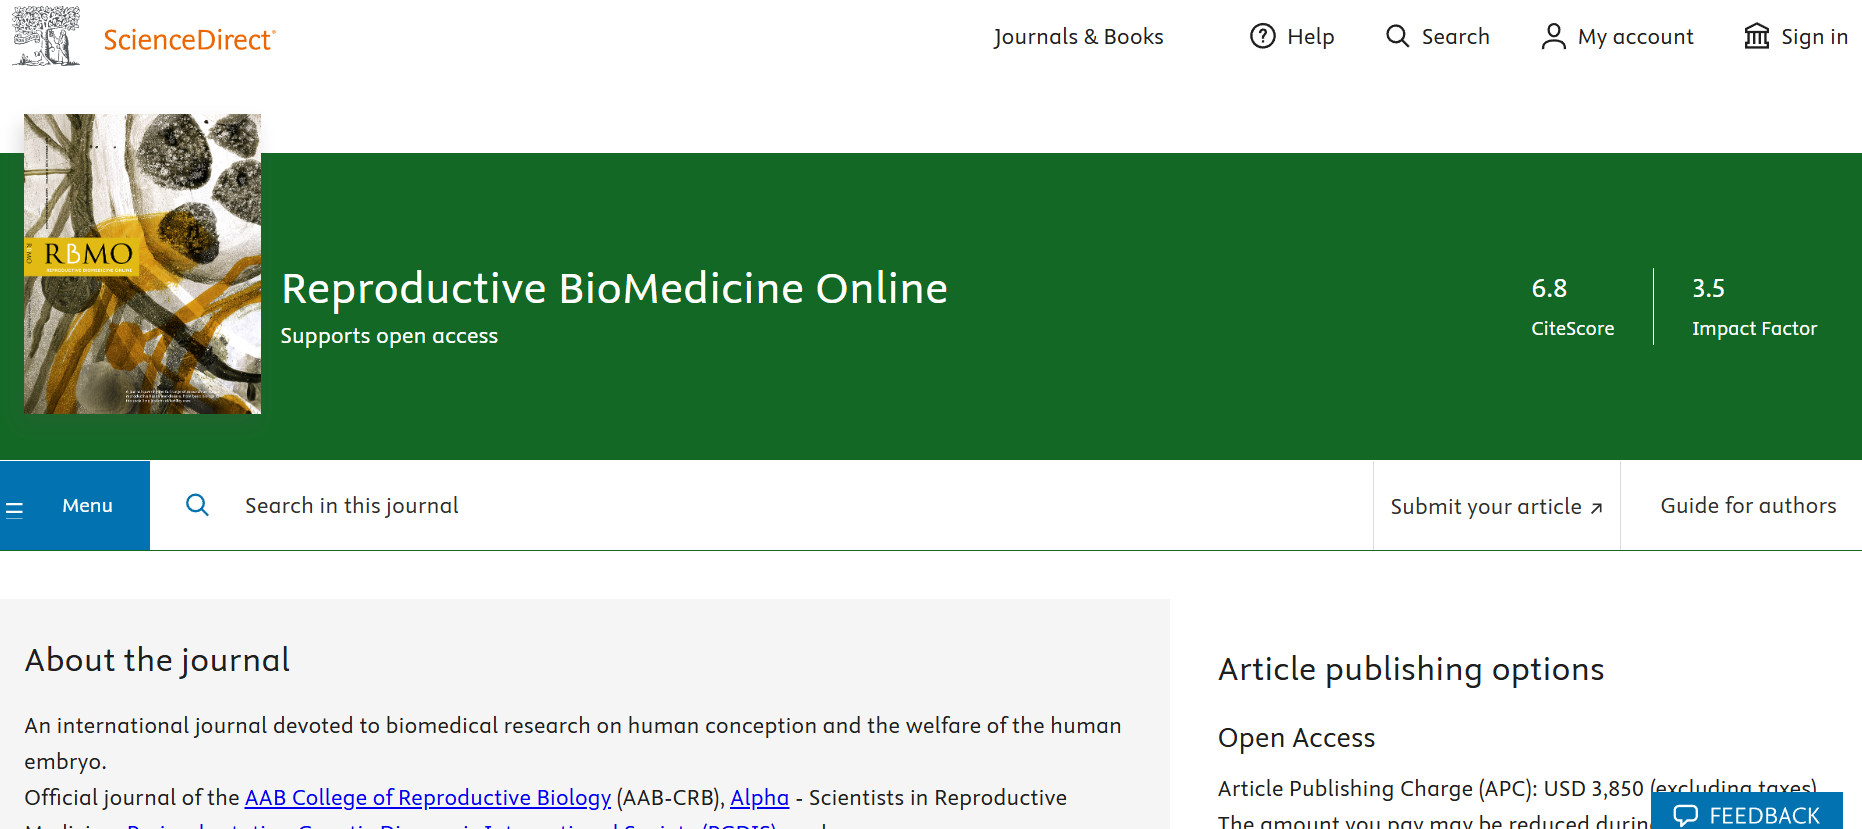Viewport: 1862px width, 829px height.
Task: Type in Search in this journal field
Action: coord(700,506)
